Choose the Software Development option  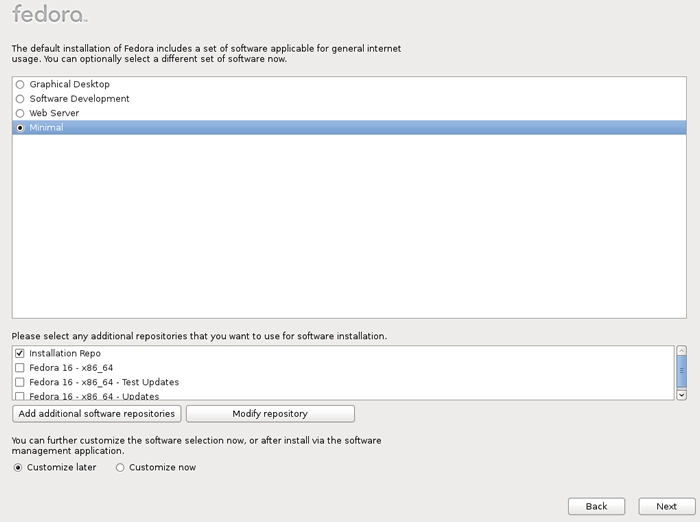coord(20,99)
